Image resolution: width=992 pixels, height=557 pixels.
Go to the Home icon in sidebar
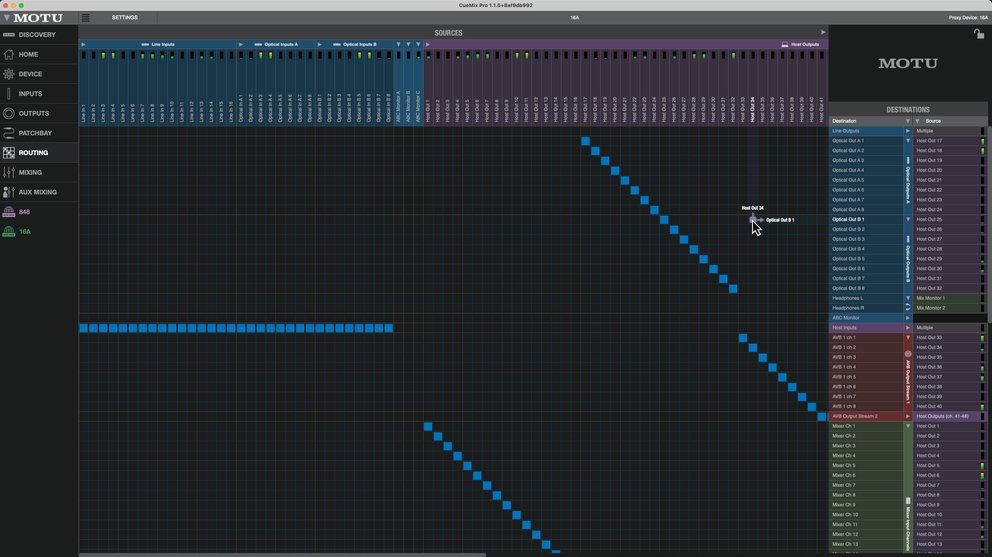pos(8,54)
